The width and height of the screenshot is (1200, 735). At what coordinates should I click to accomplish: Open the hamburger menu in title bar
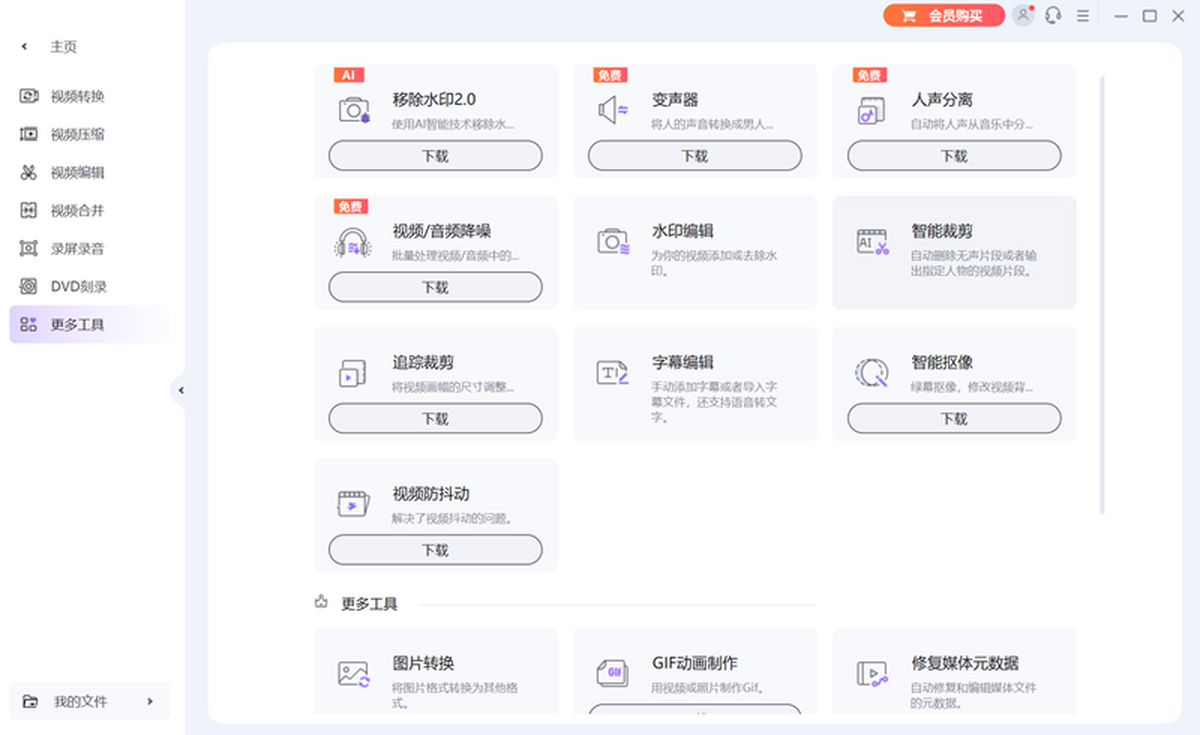[x=1083, y=16]
